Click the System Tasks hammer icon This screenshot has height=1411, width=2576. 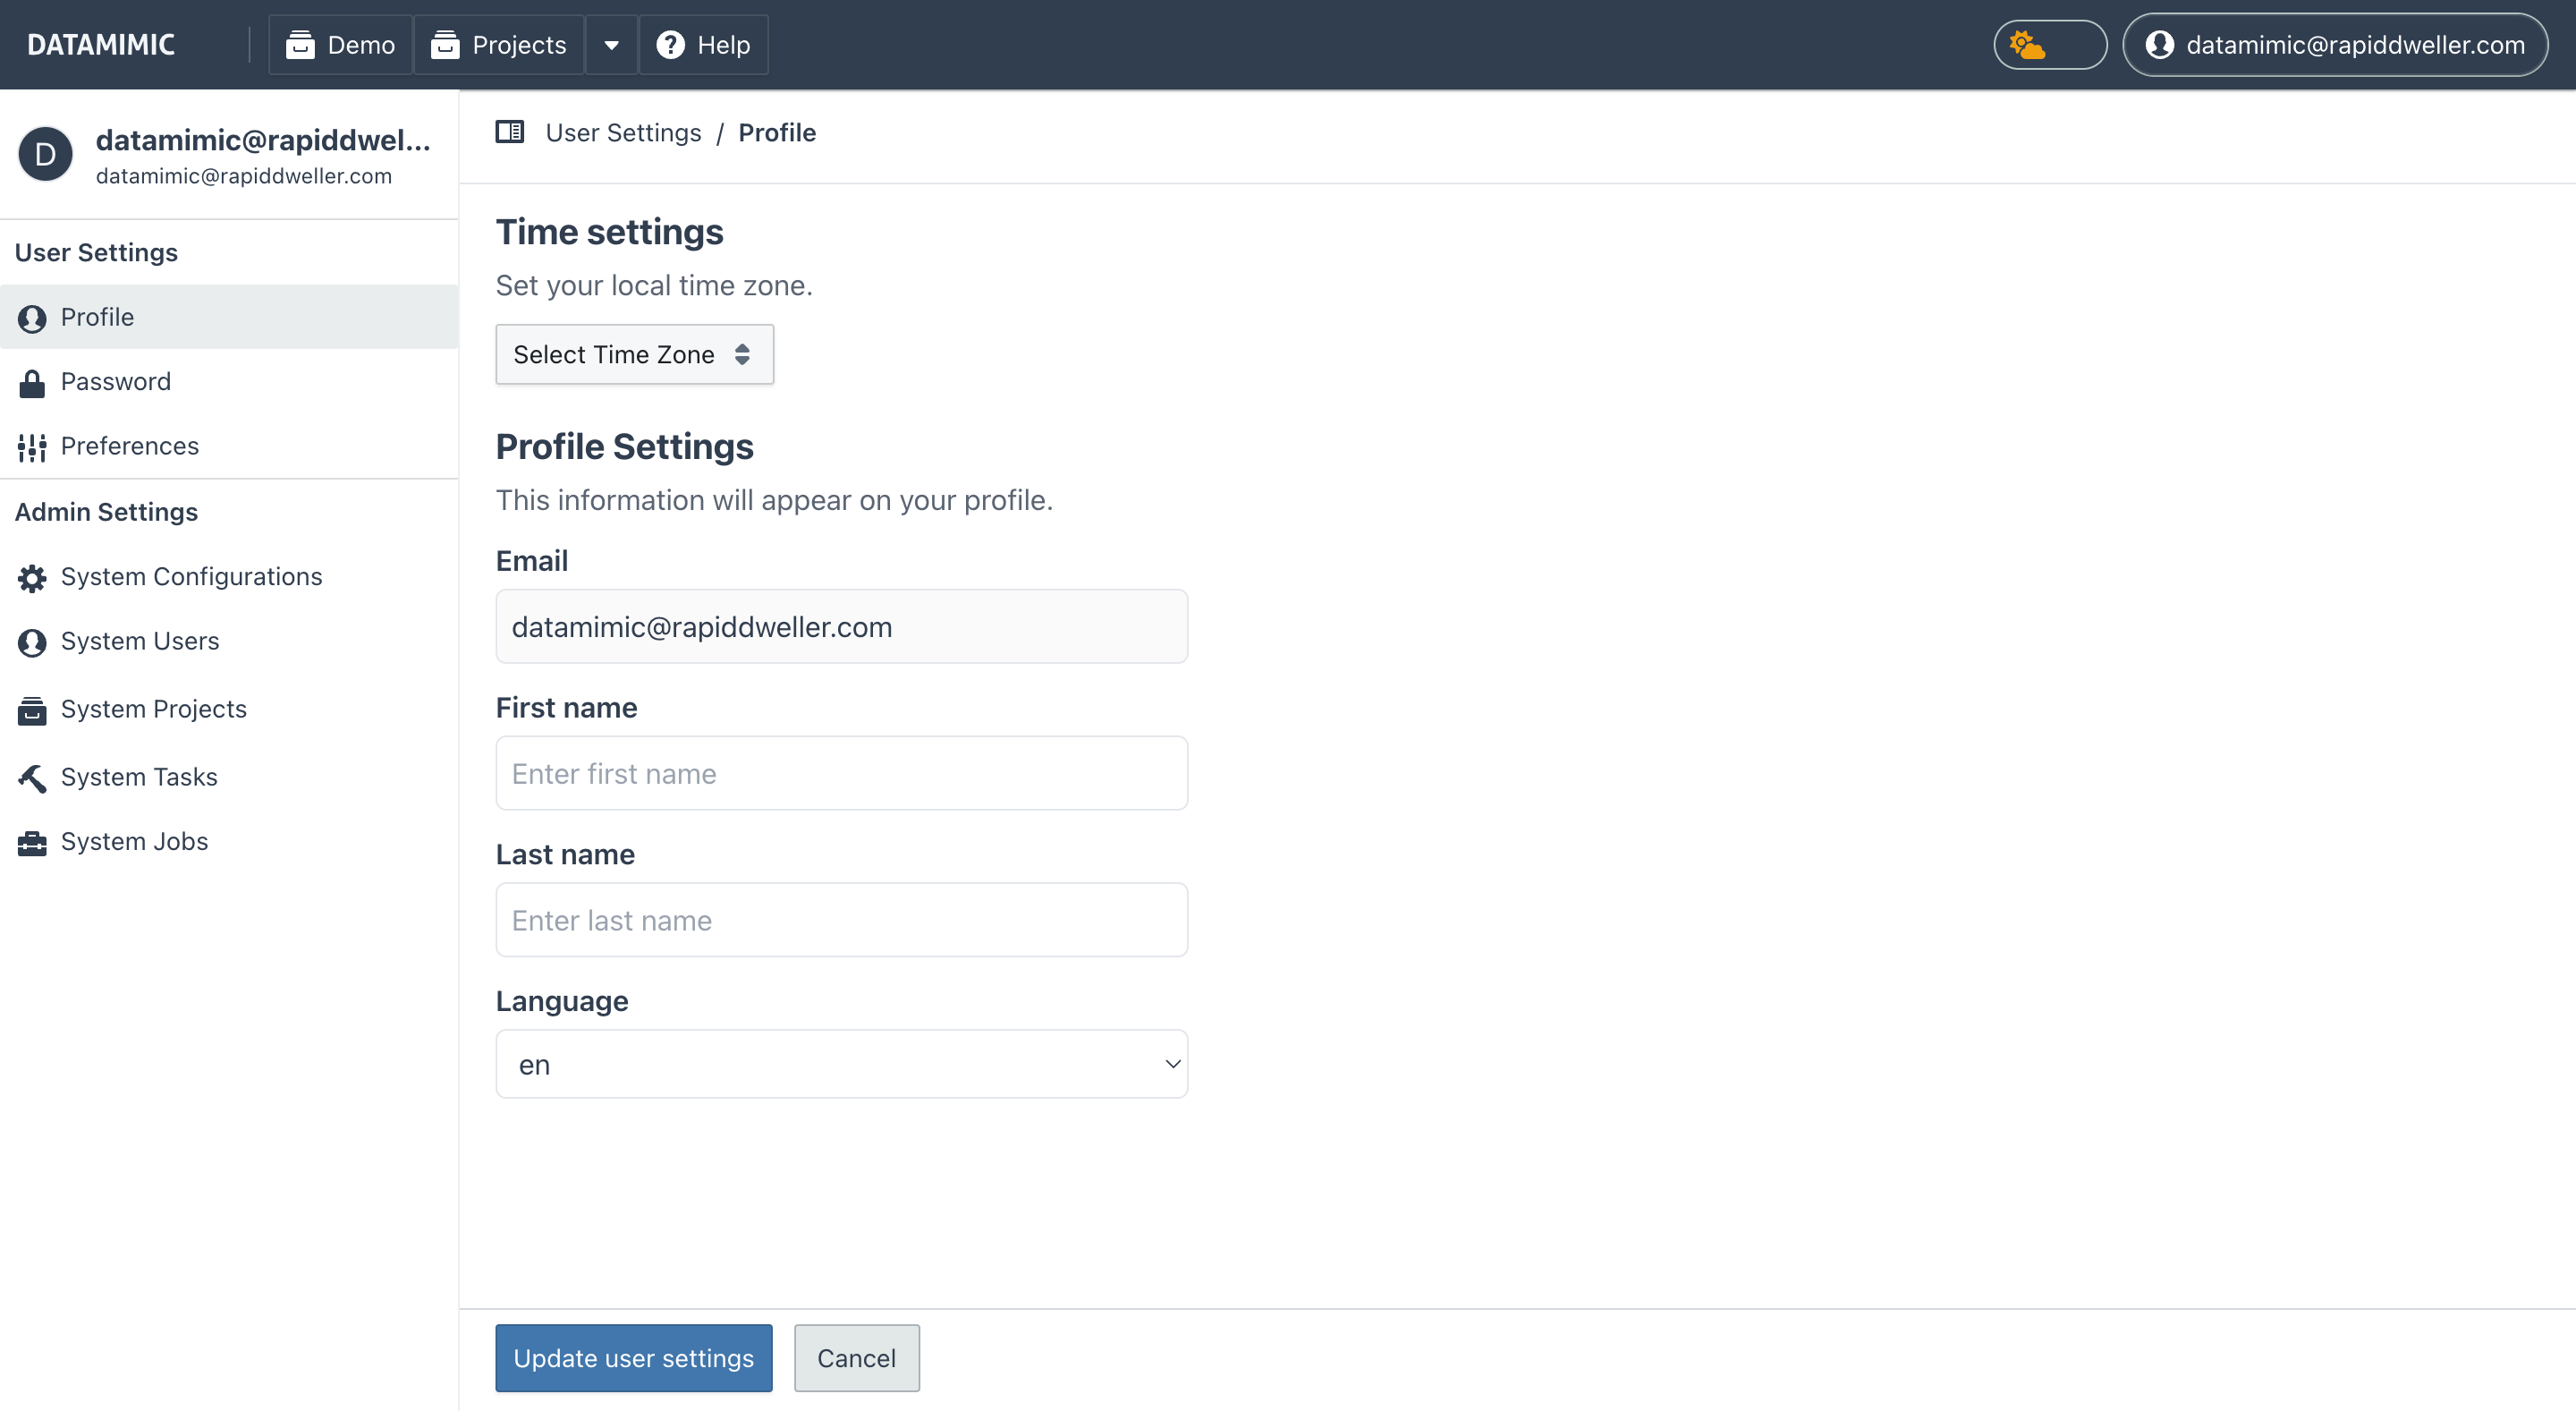[x=32, y=778]
